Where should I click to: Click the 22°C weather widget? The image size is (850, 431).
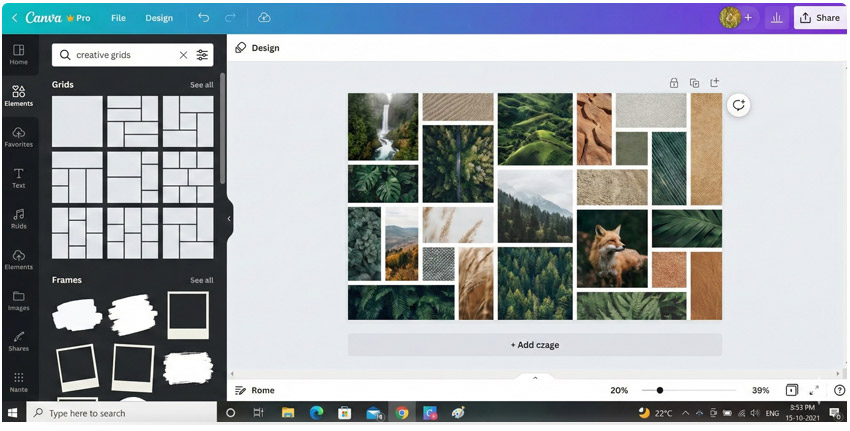click(655, 413)
